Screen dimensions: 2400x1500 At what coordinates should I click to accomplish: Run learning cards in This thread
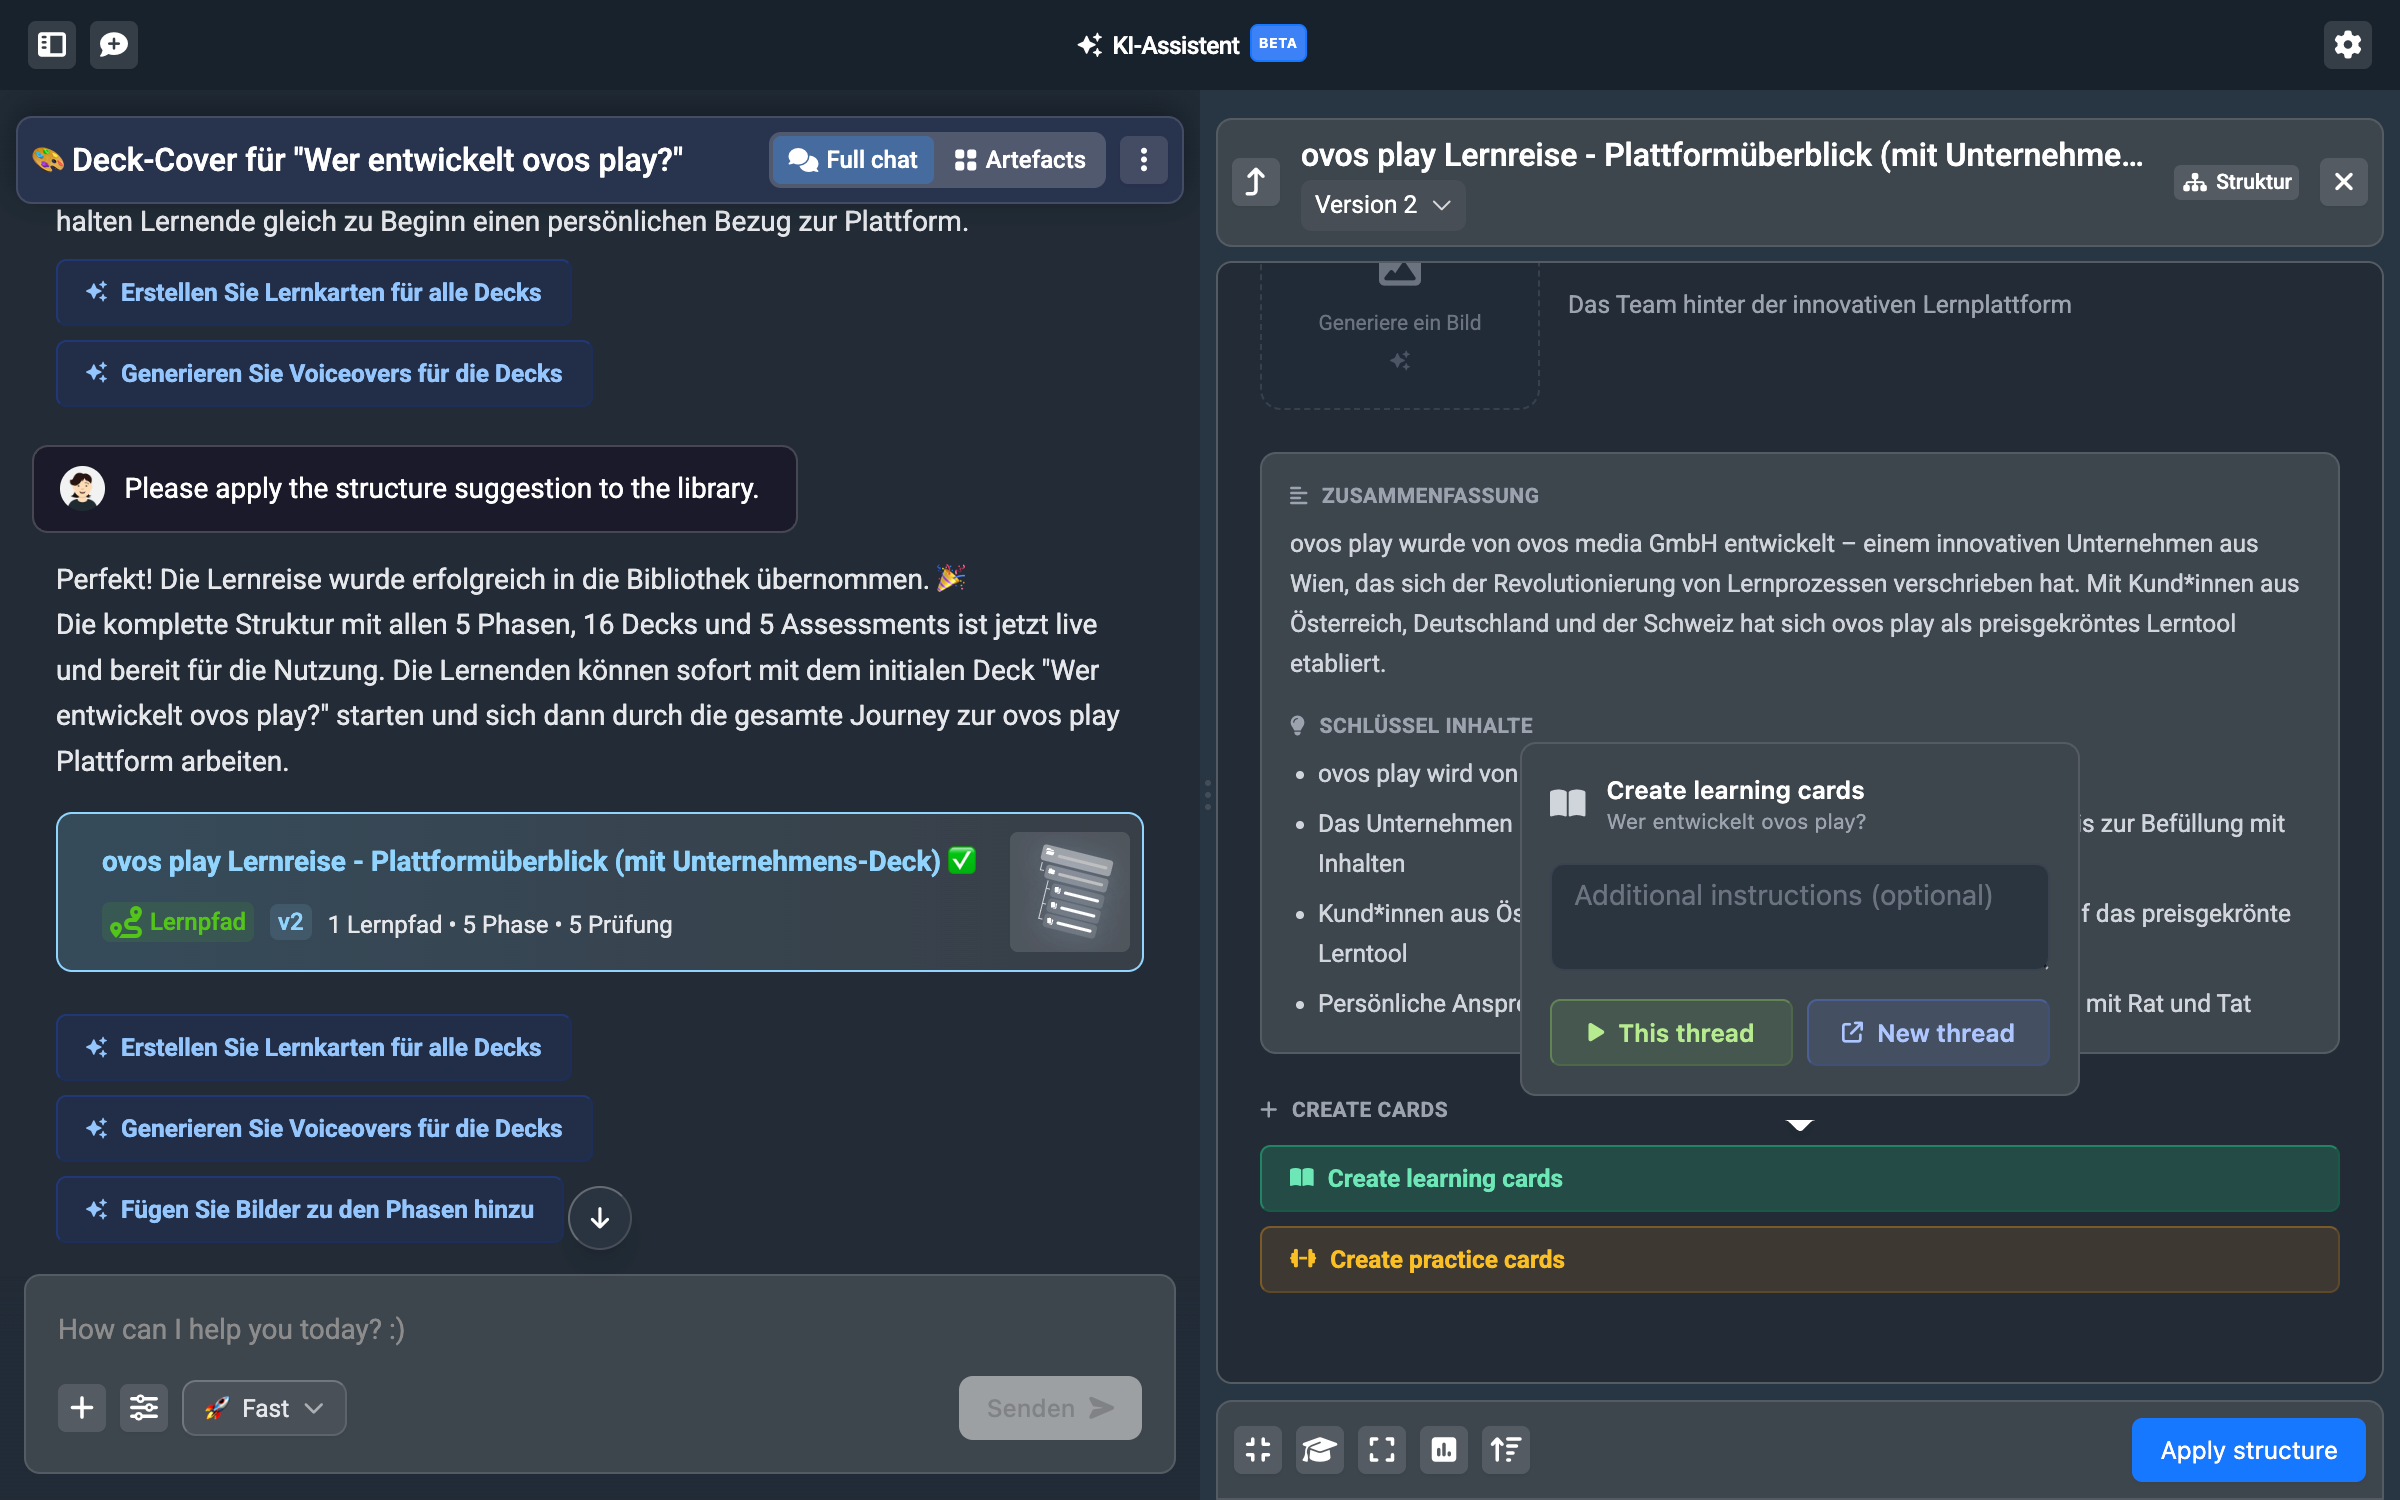(1670, 1033)
